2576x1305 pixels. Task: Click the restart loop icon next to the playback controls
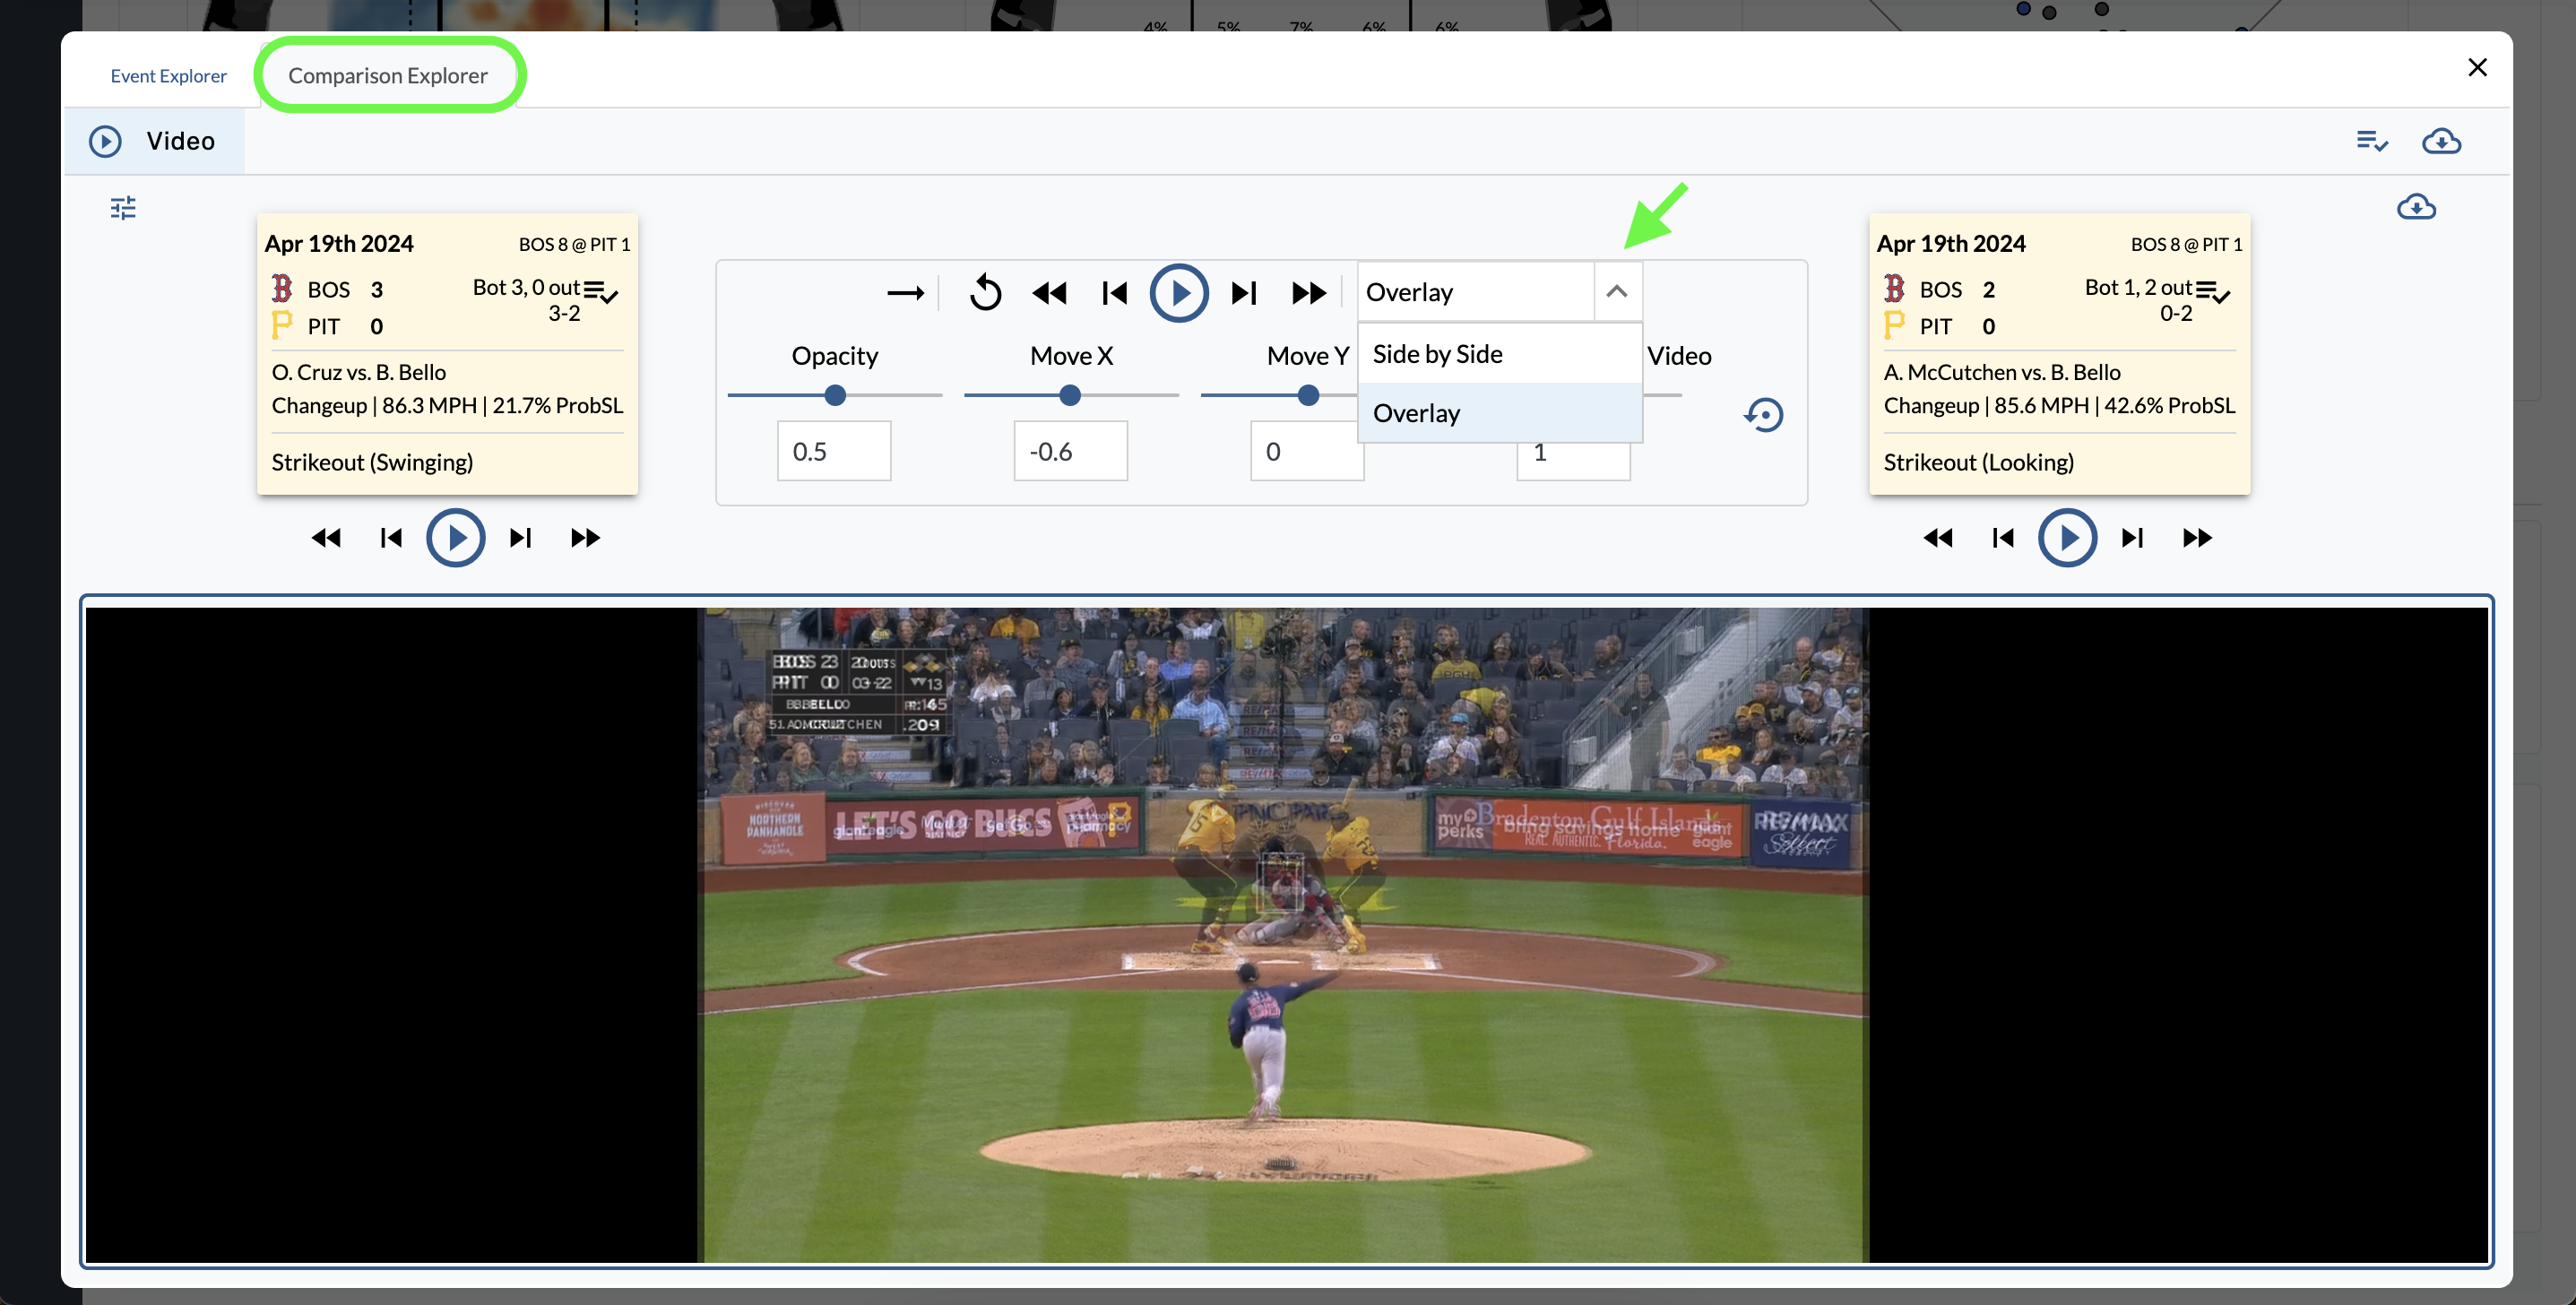coord(985,292)
